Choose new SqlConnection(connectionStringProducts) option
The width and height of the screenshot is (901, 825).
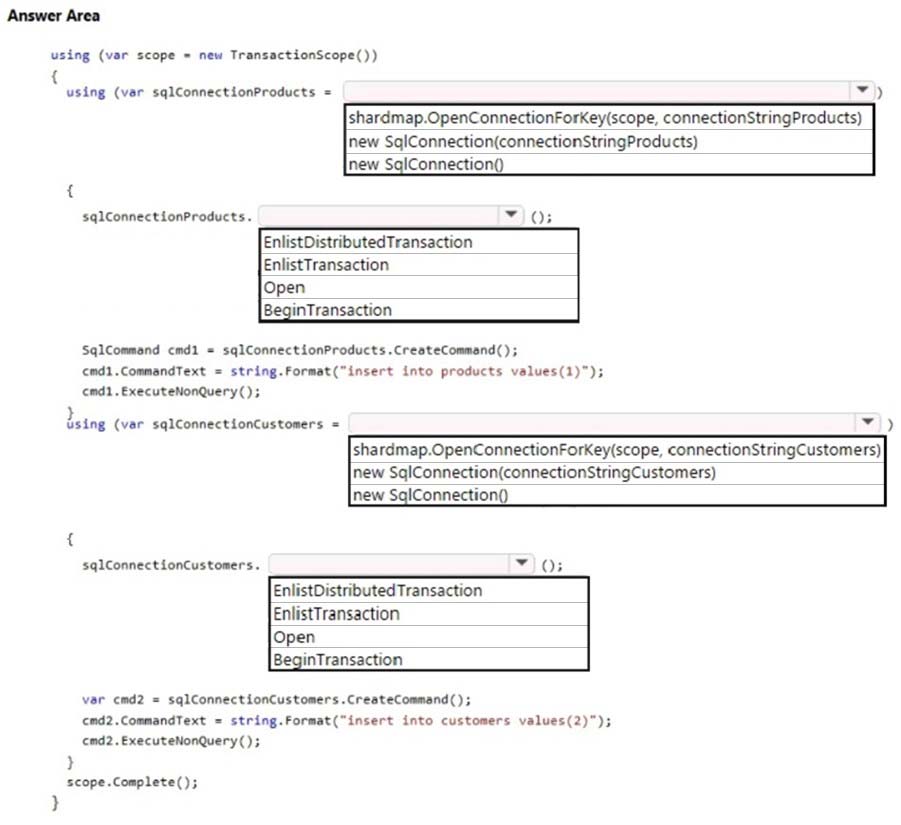pos(609,142)
